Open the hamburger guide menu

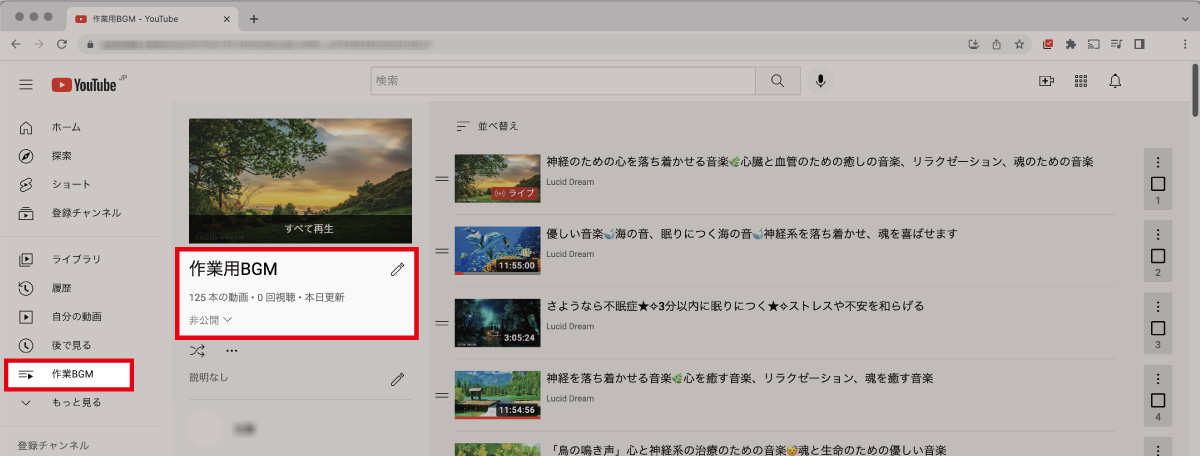tap(26, 84)
